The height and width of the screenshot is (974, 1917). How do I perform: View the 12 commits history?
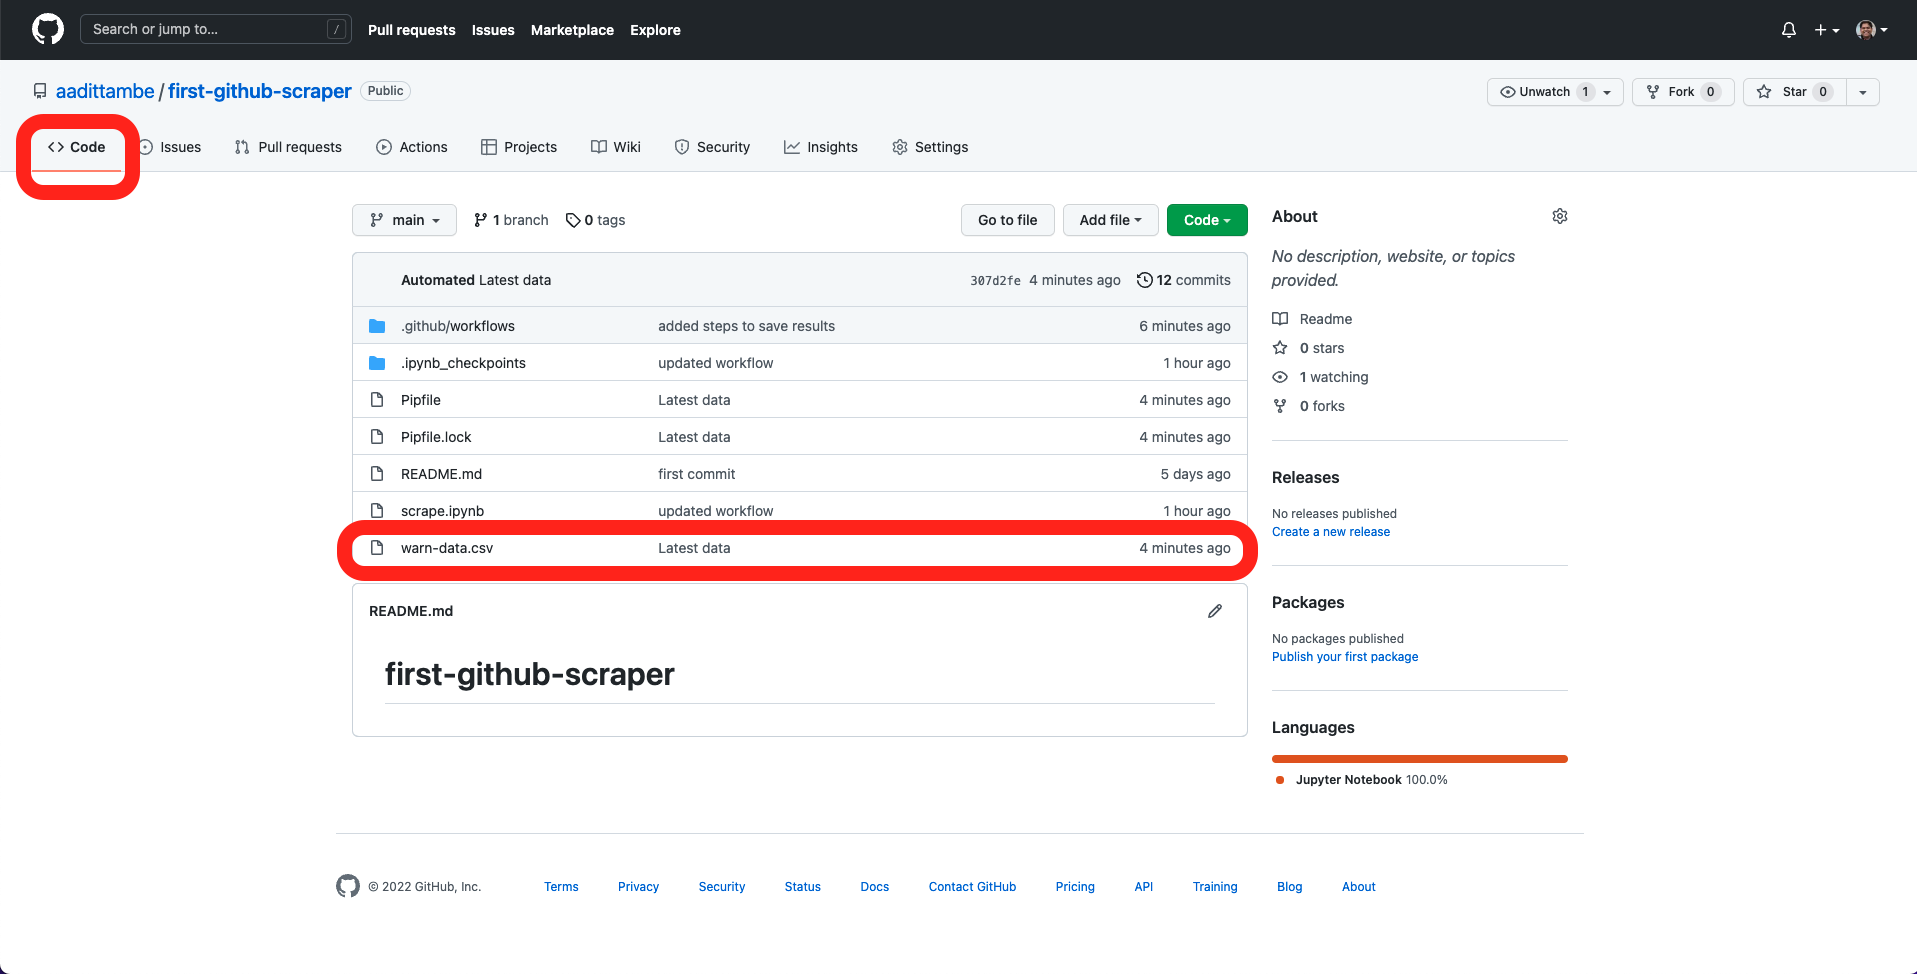(1184, 280)
